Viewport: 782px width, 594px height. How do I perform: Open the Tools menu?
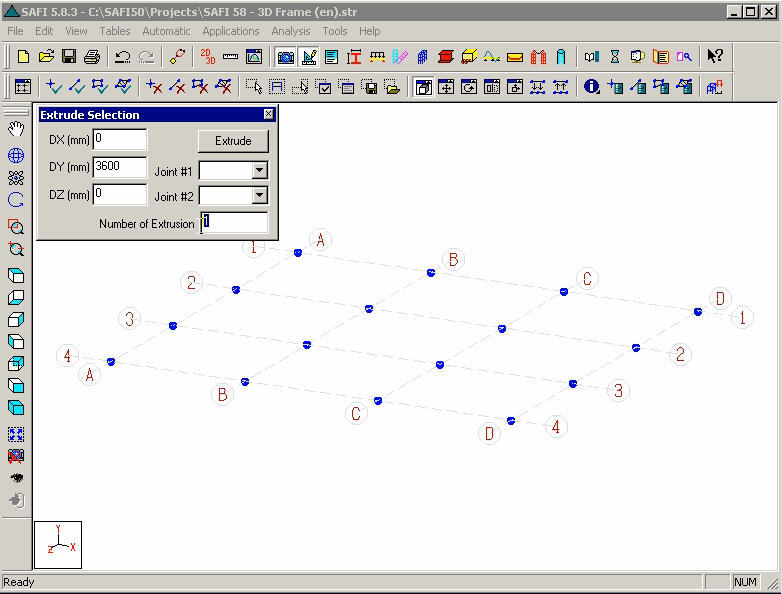[335, 31]
